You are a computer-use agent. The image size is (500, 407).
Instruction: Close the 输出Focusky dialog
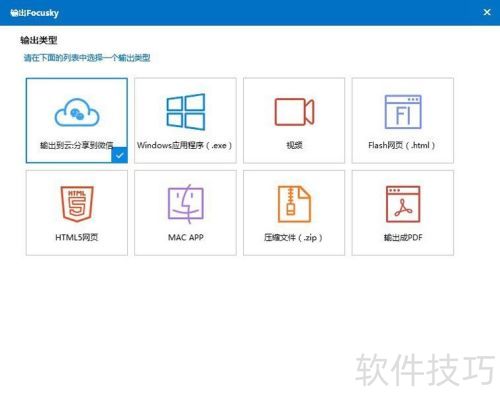click(x=487, y=12)
